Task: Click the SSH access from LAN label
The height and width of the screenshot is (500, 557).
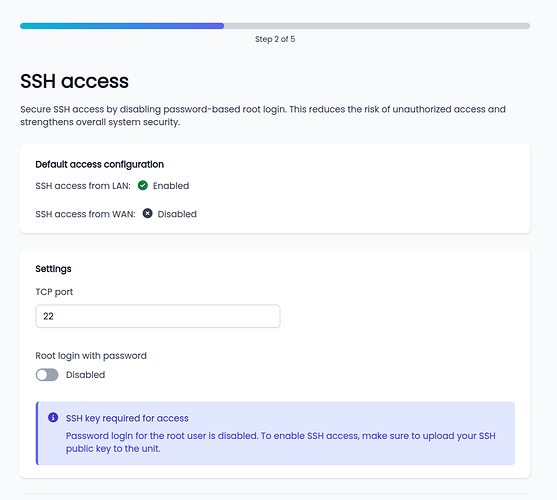Action: [x=83, y=186]
